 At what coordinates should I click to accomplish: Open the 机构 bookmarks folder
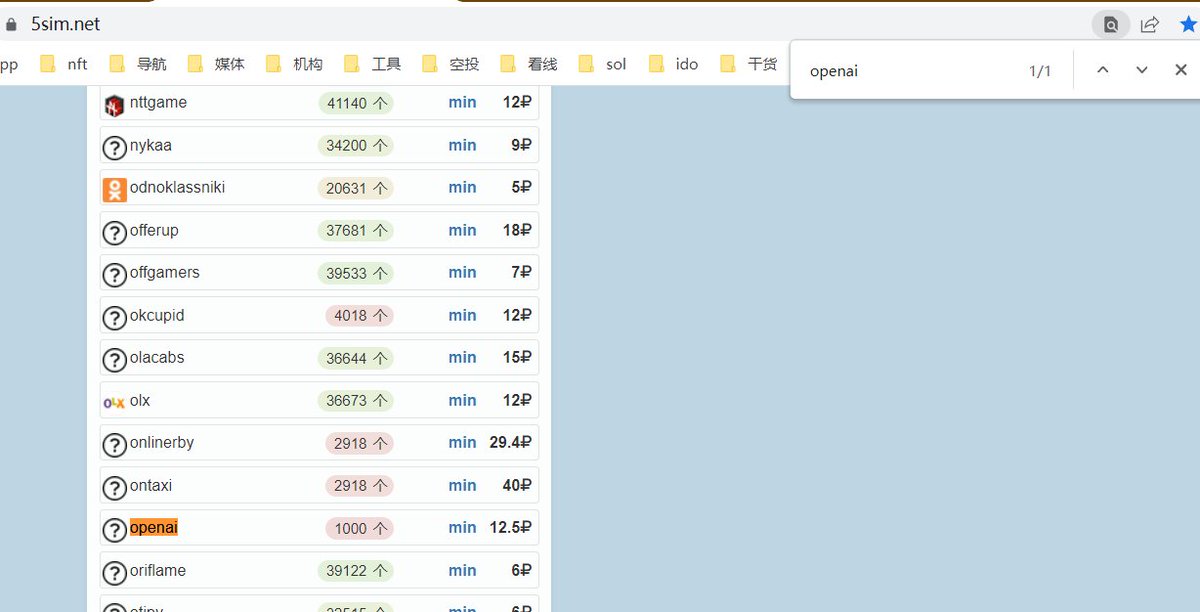pos(294,64)
